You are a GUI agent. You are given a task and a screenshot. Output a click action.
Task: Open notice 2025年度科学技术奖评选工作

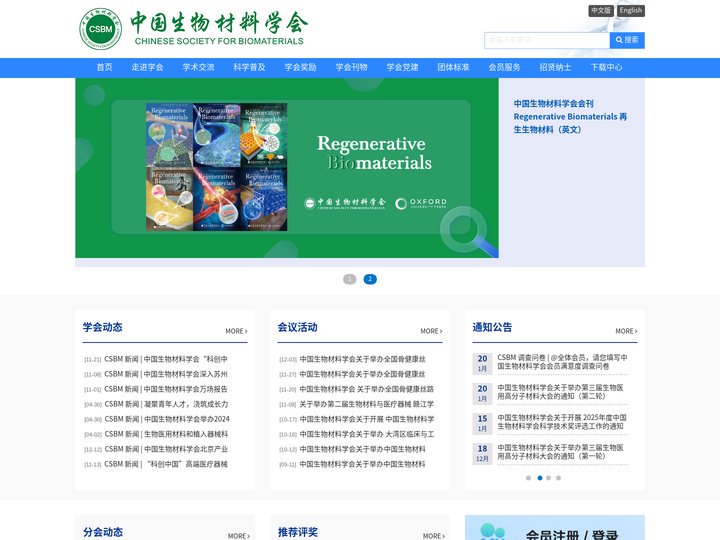pyautogui.click(x=562, y=422)
